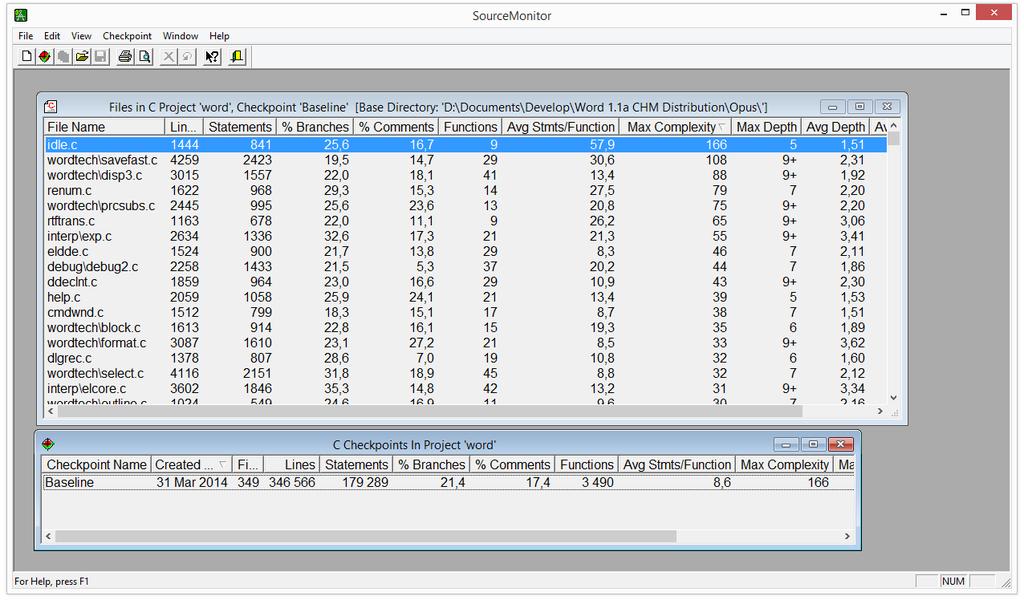1024x600 pixels.
Task: Click right arrow of Checkpoints horizontal scrollbar
Action: coord(847,536)
